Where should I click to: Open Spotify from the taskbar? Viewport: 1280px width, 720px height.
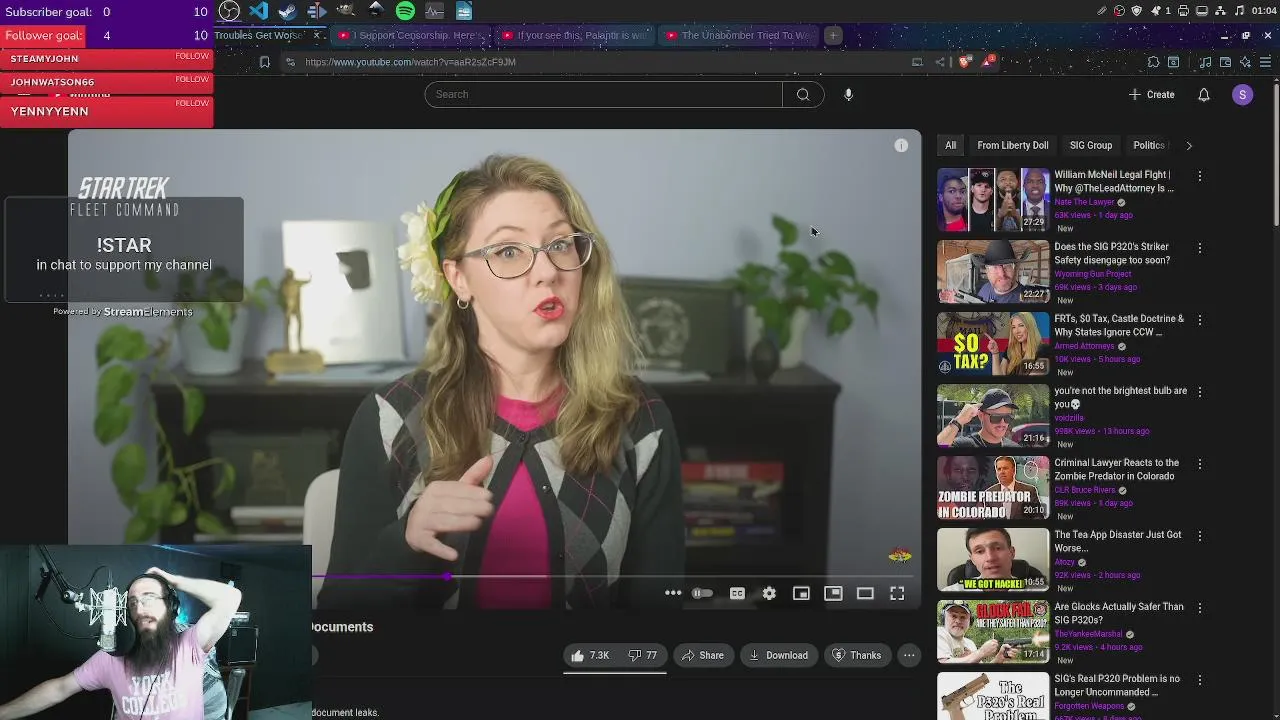[405, 11]
